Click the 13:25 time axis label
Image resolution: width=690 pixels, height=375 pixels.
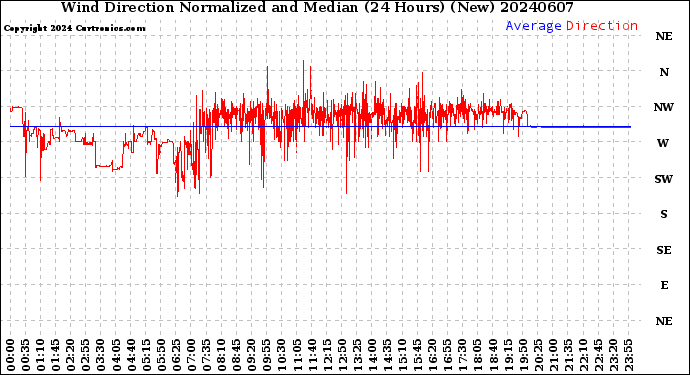pyautogui.click(x=357, y=355)
